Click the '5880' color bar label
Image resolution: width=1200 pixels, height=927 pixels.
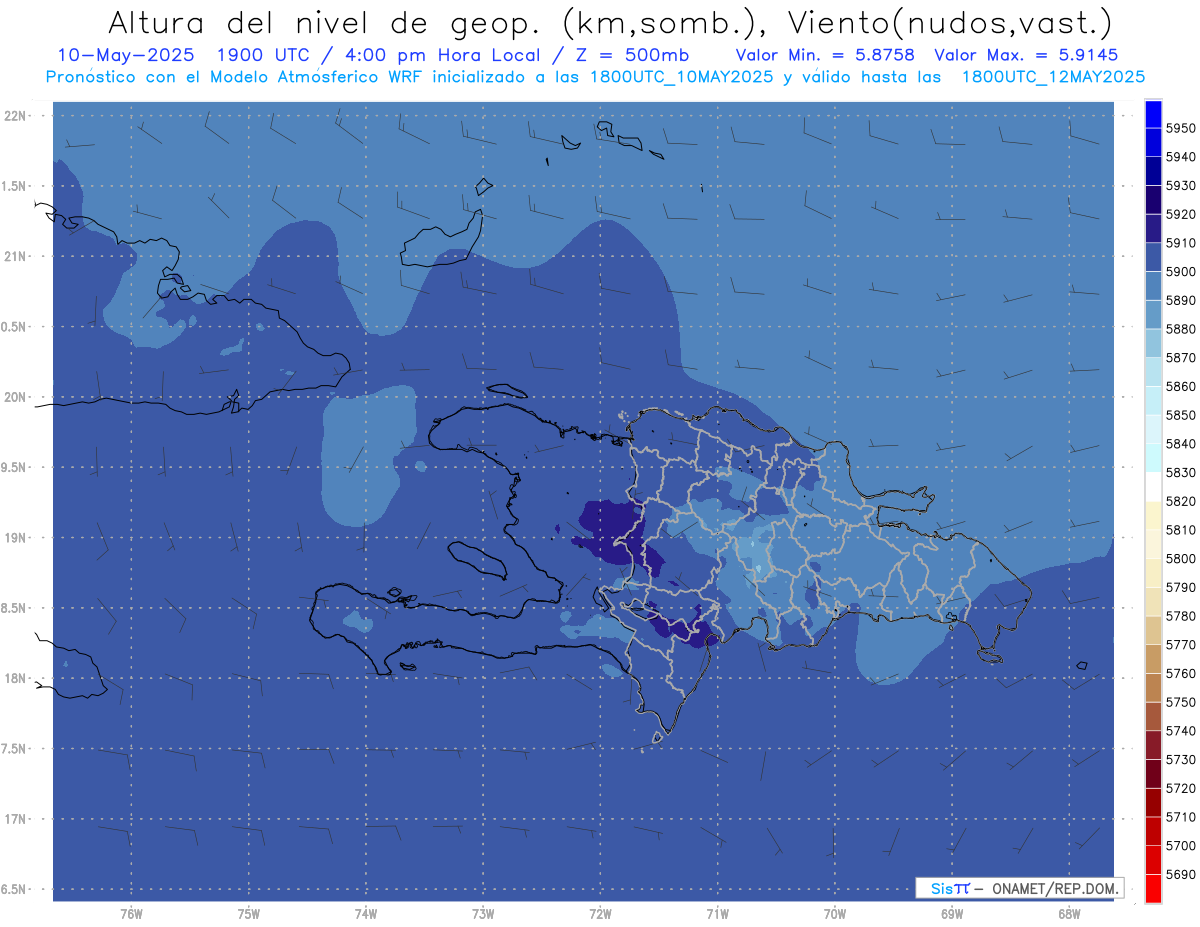pyautogui.click(x=1180, y=329)
